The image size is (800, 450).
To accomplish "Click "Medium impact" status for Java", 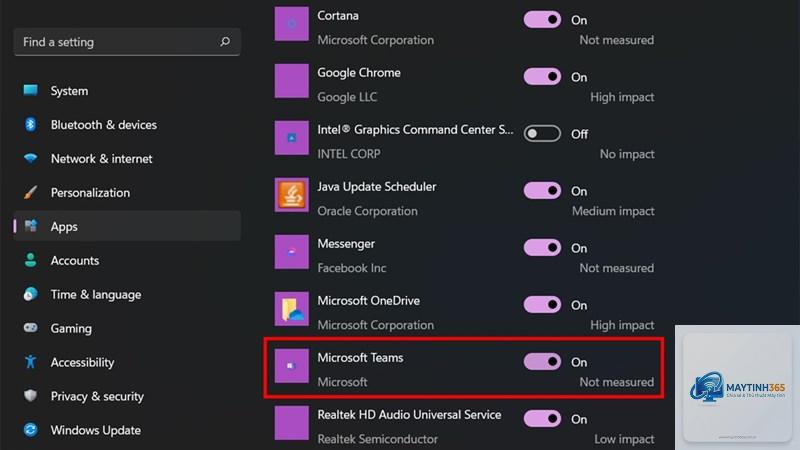I will (x=613, y=211).
